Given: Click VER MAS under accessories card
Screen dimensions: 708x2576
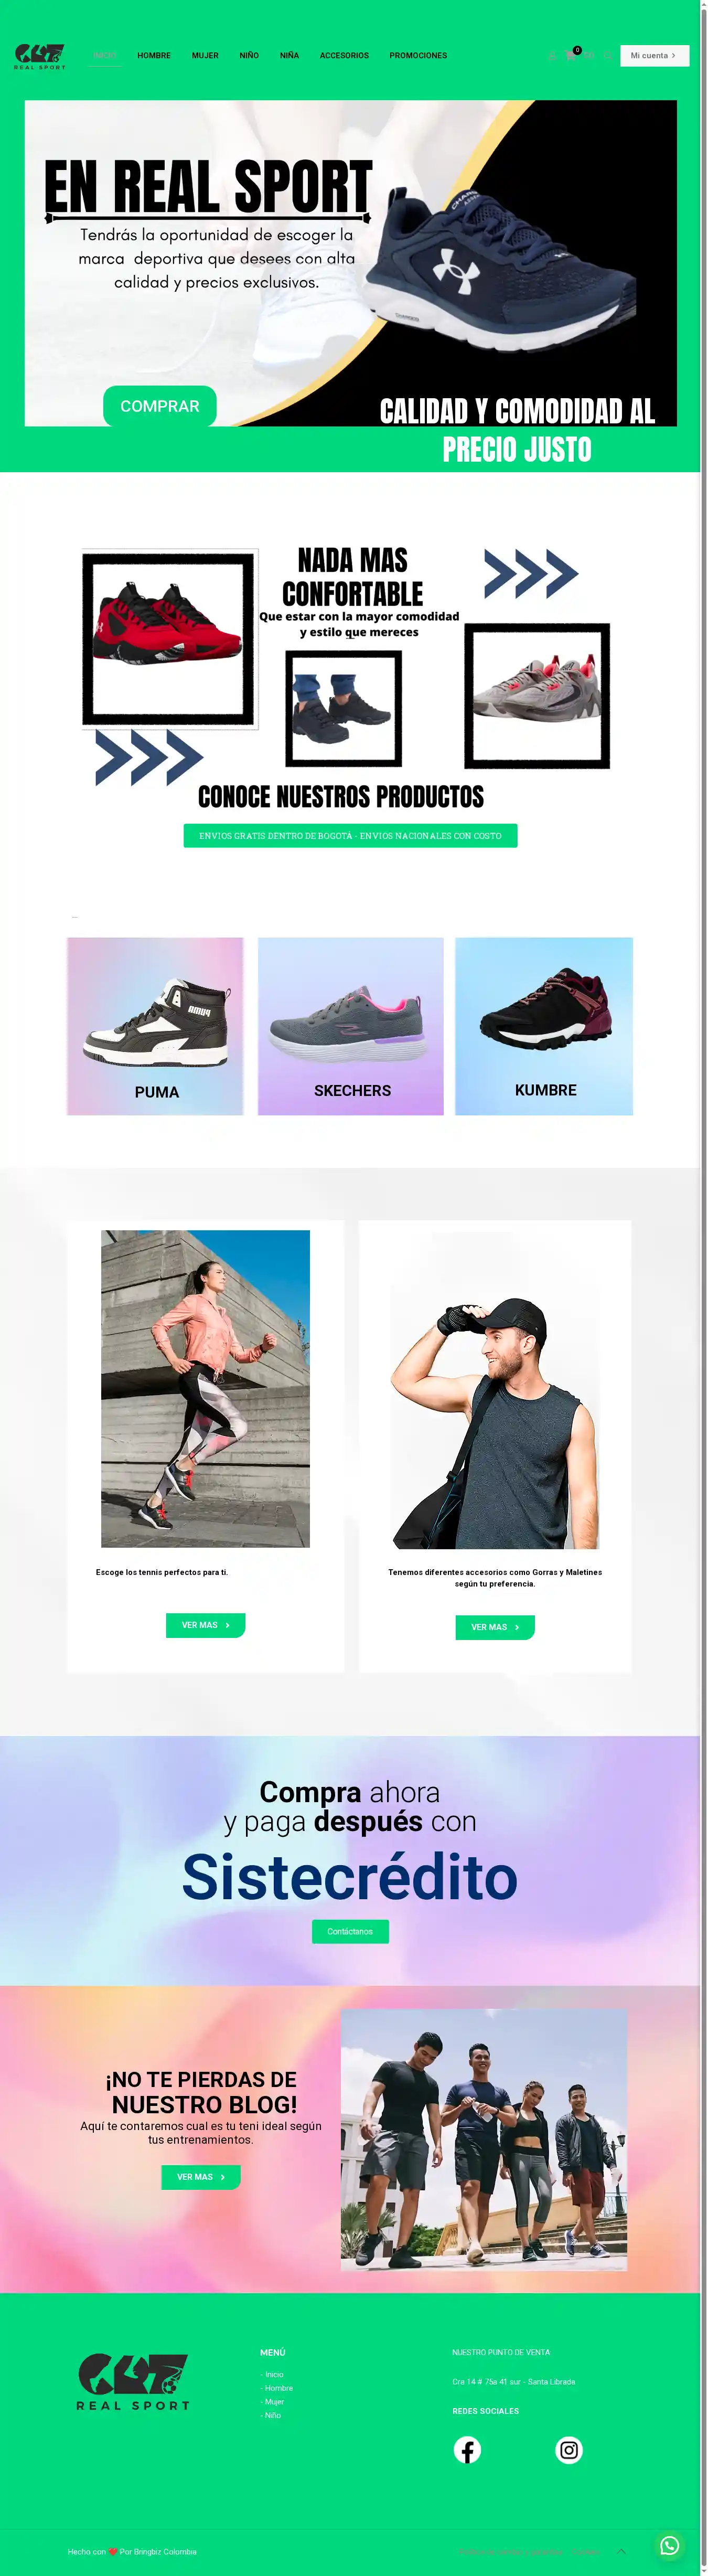Looking at the screenshot, I should tap(495, 1627).
